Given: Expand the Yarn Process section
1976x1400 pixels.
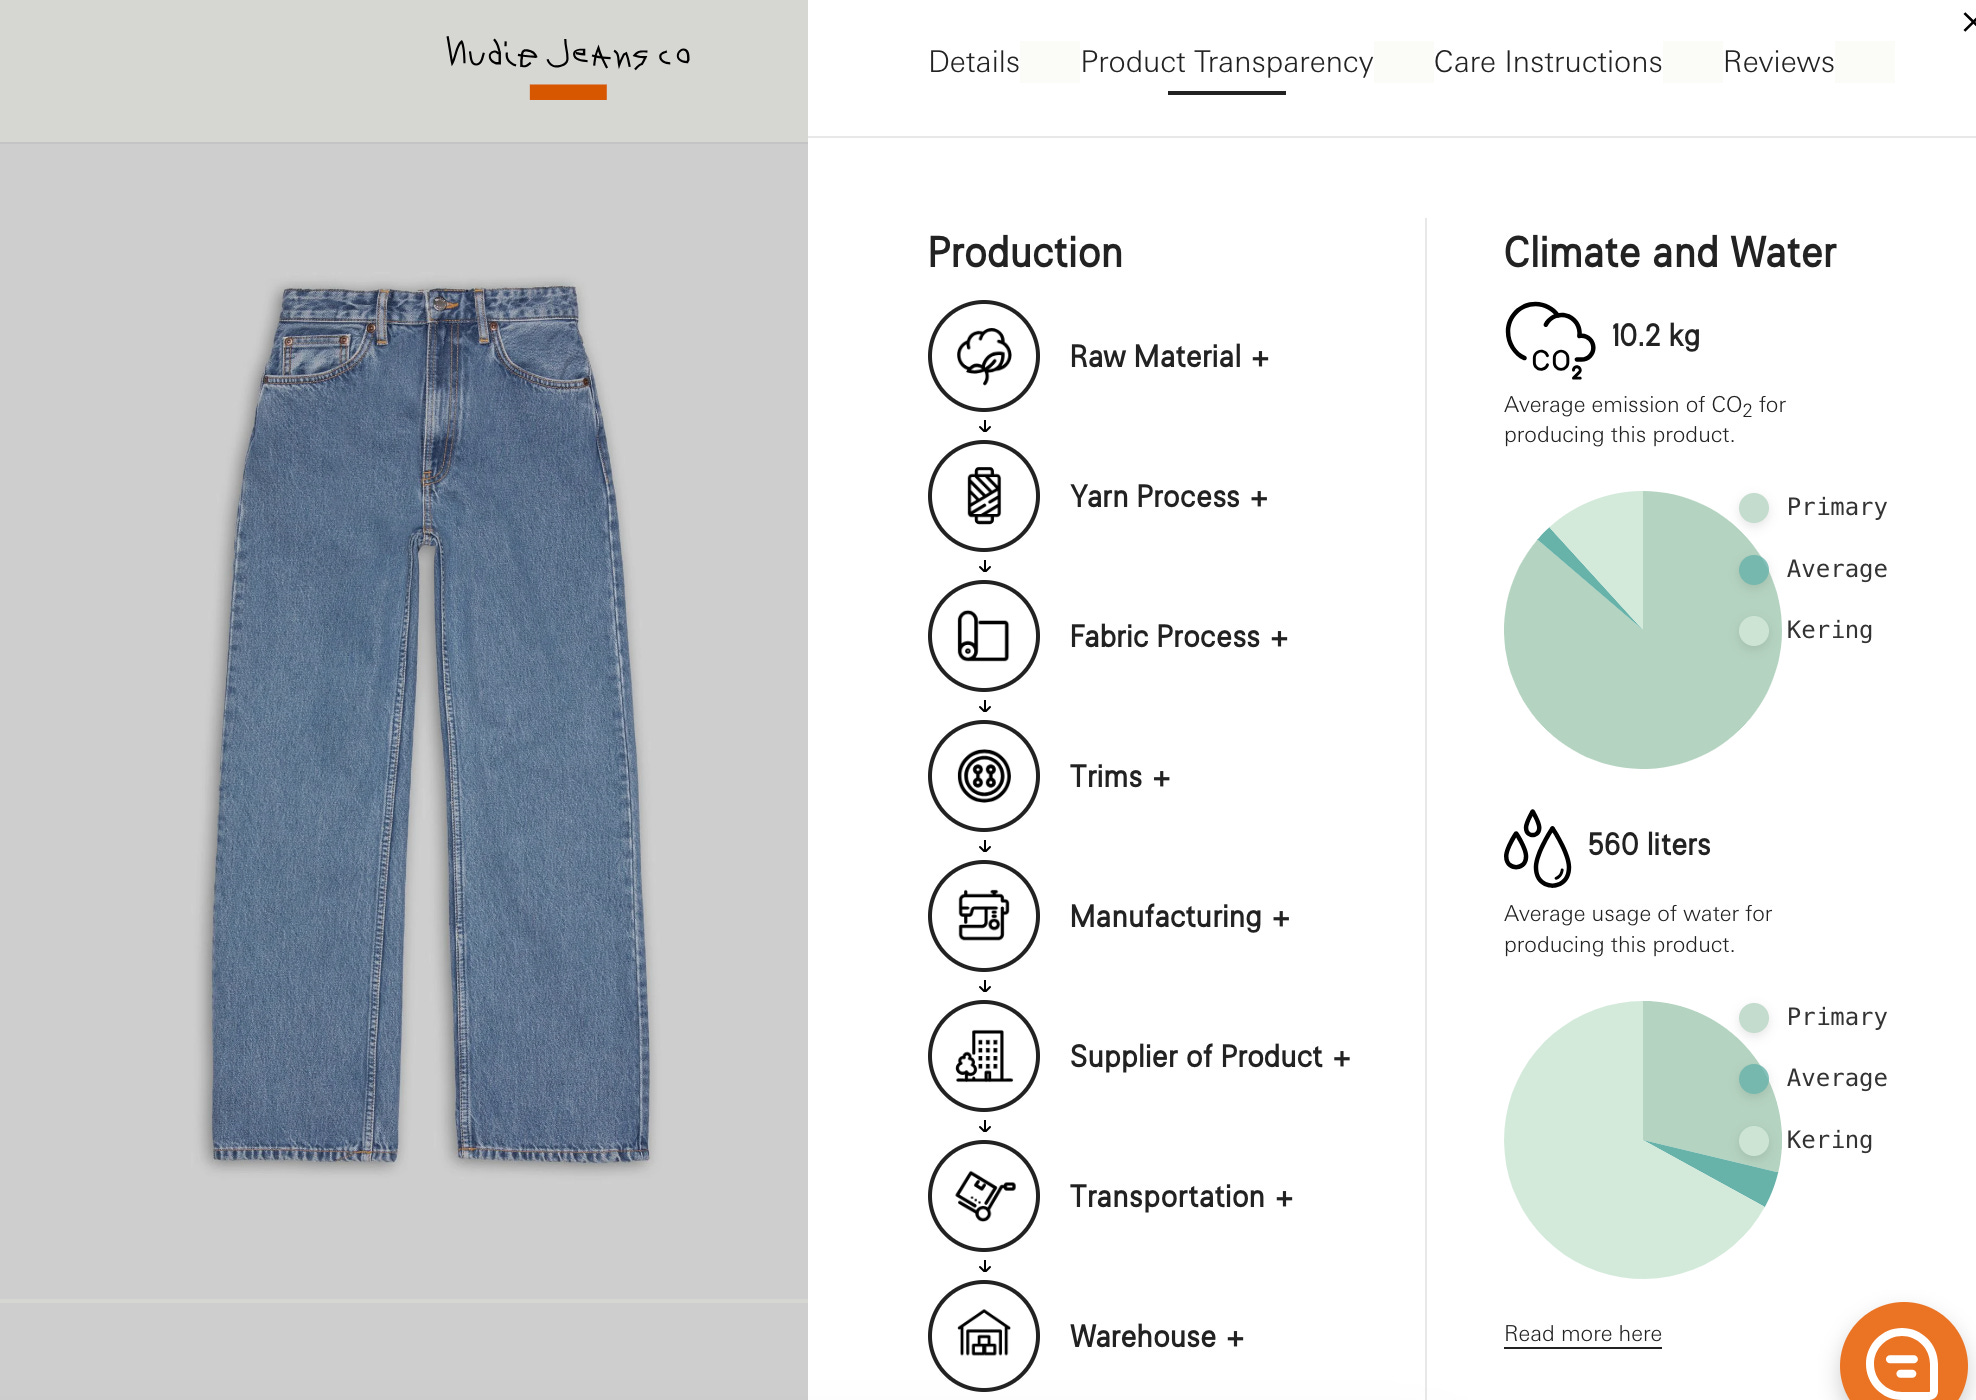Looking at the screenshot, I should [1168, 497].
